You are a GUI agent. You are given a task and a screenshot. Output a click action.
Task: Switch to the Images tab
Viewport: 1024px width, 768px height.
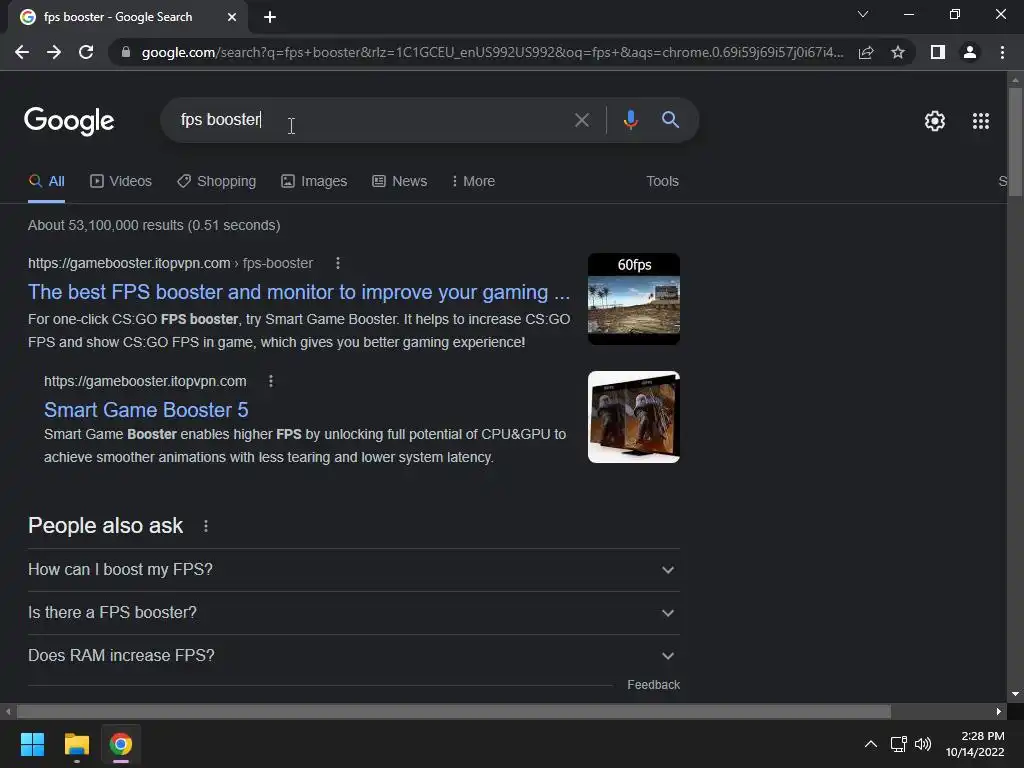[x=314, y=181]
